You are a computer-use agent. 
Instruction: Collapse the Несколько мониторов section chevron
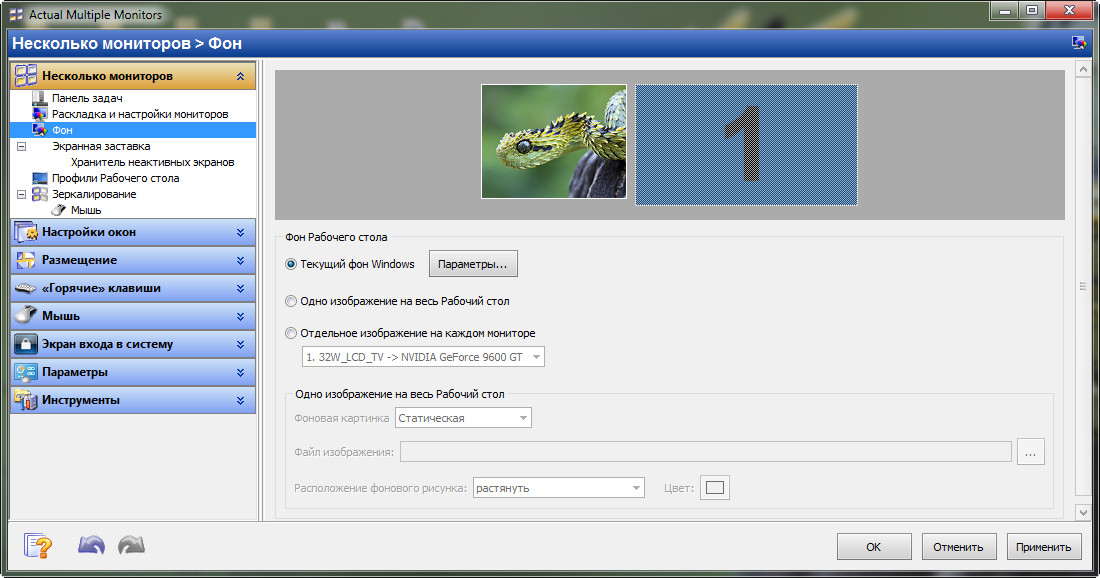click(241, 76)
